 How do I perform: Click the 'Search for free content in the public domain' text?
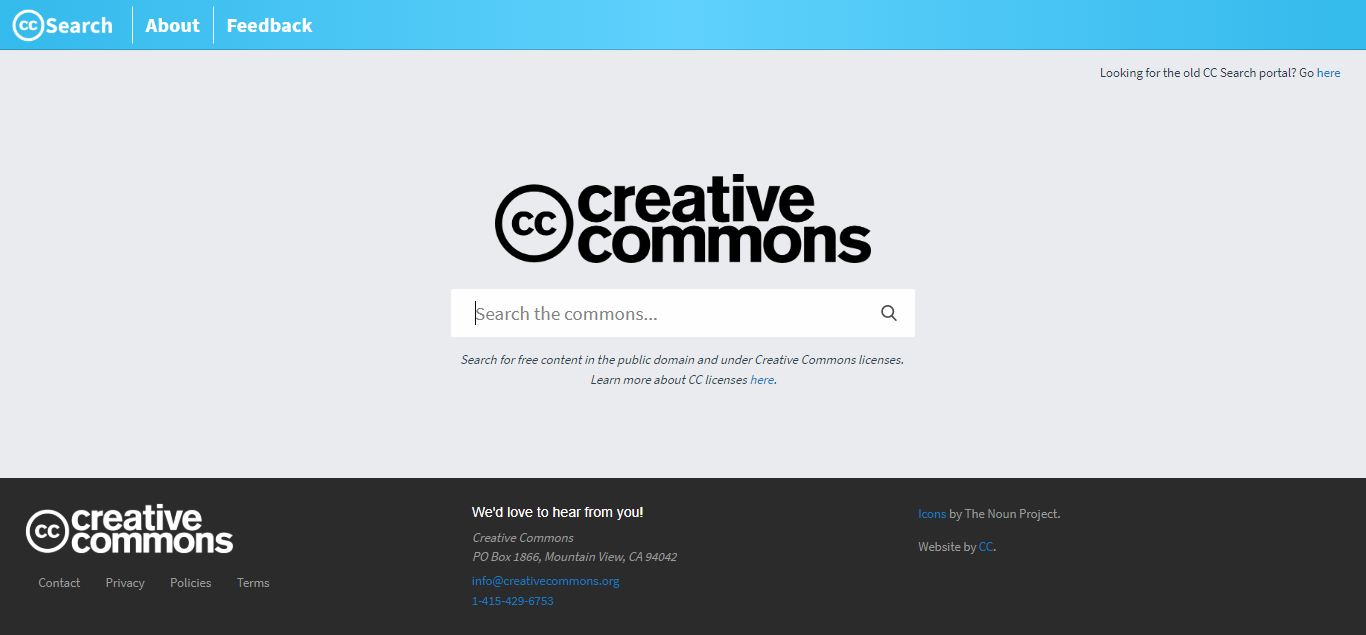(682, 359)
